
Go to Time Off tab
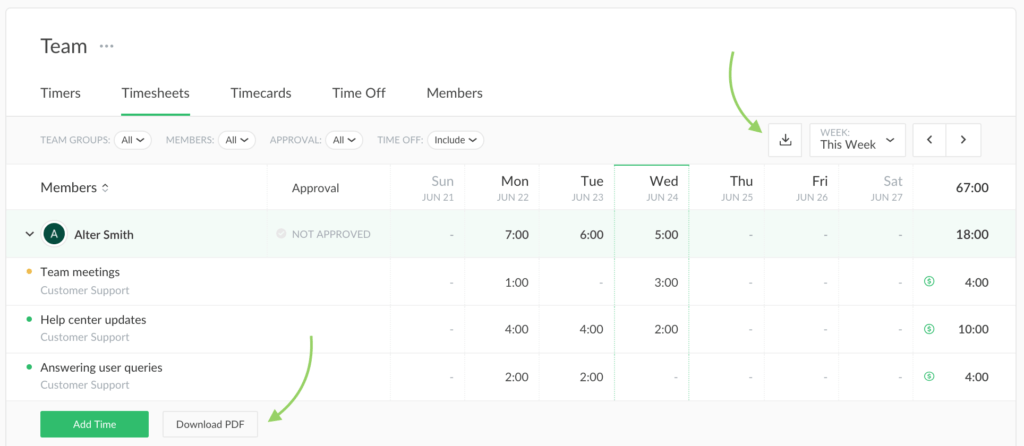tap(359, 93)
